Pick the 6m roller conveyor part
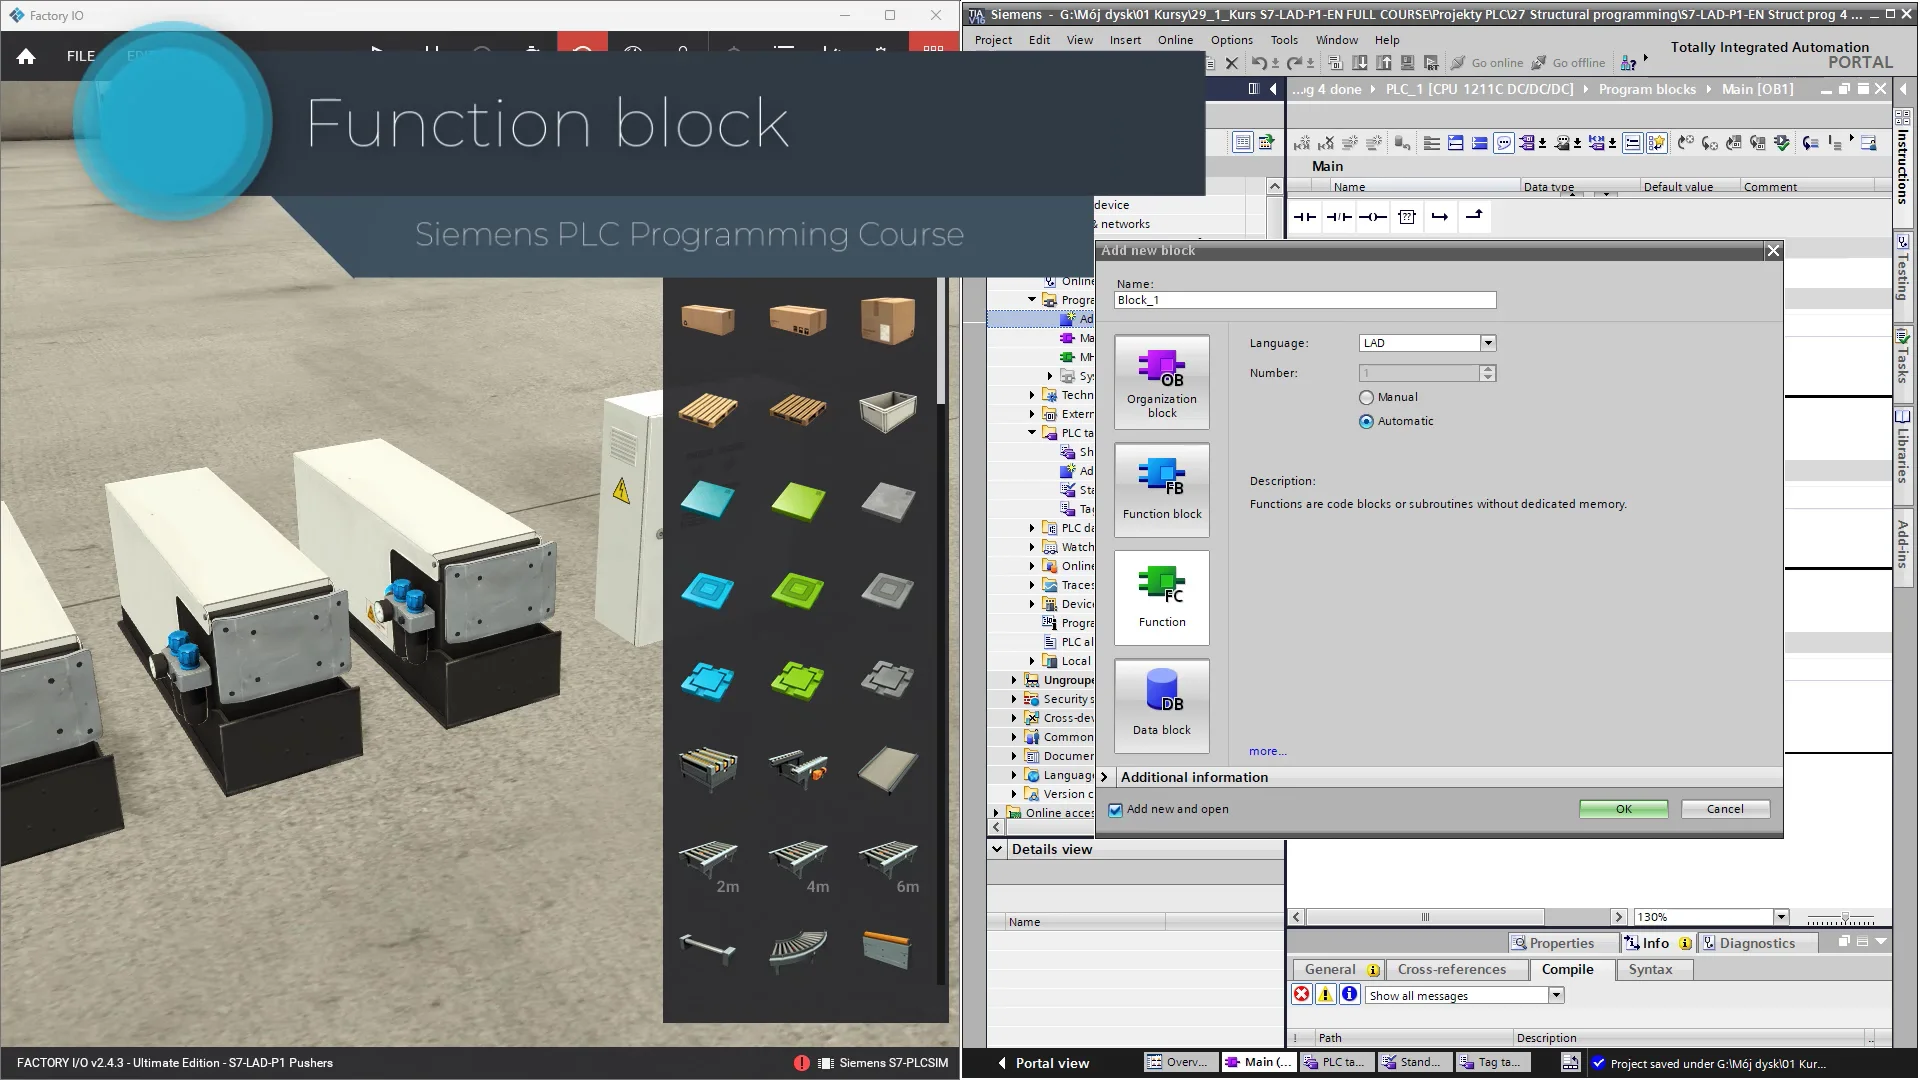Image resolution: width=1920 pixels, height=1080 pixels. point(888,863)
